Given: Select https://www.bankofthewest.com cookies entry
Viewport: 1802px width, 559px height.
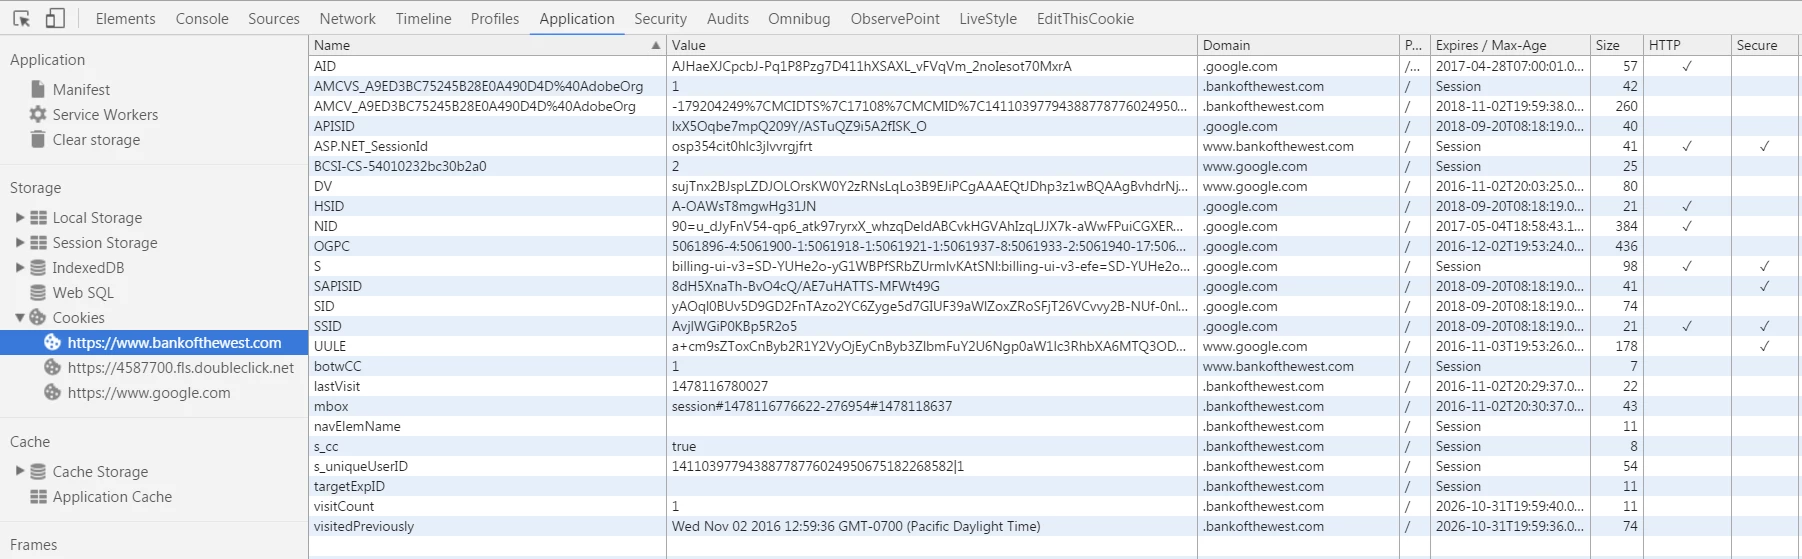Looking at the screenshot, I should click(x=174, y=342).
